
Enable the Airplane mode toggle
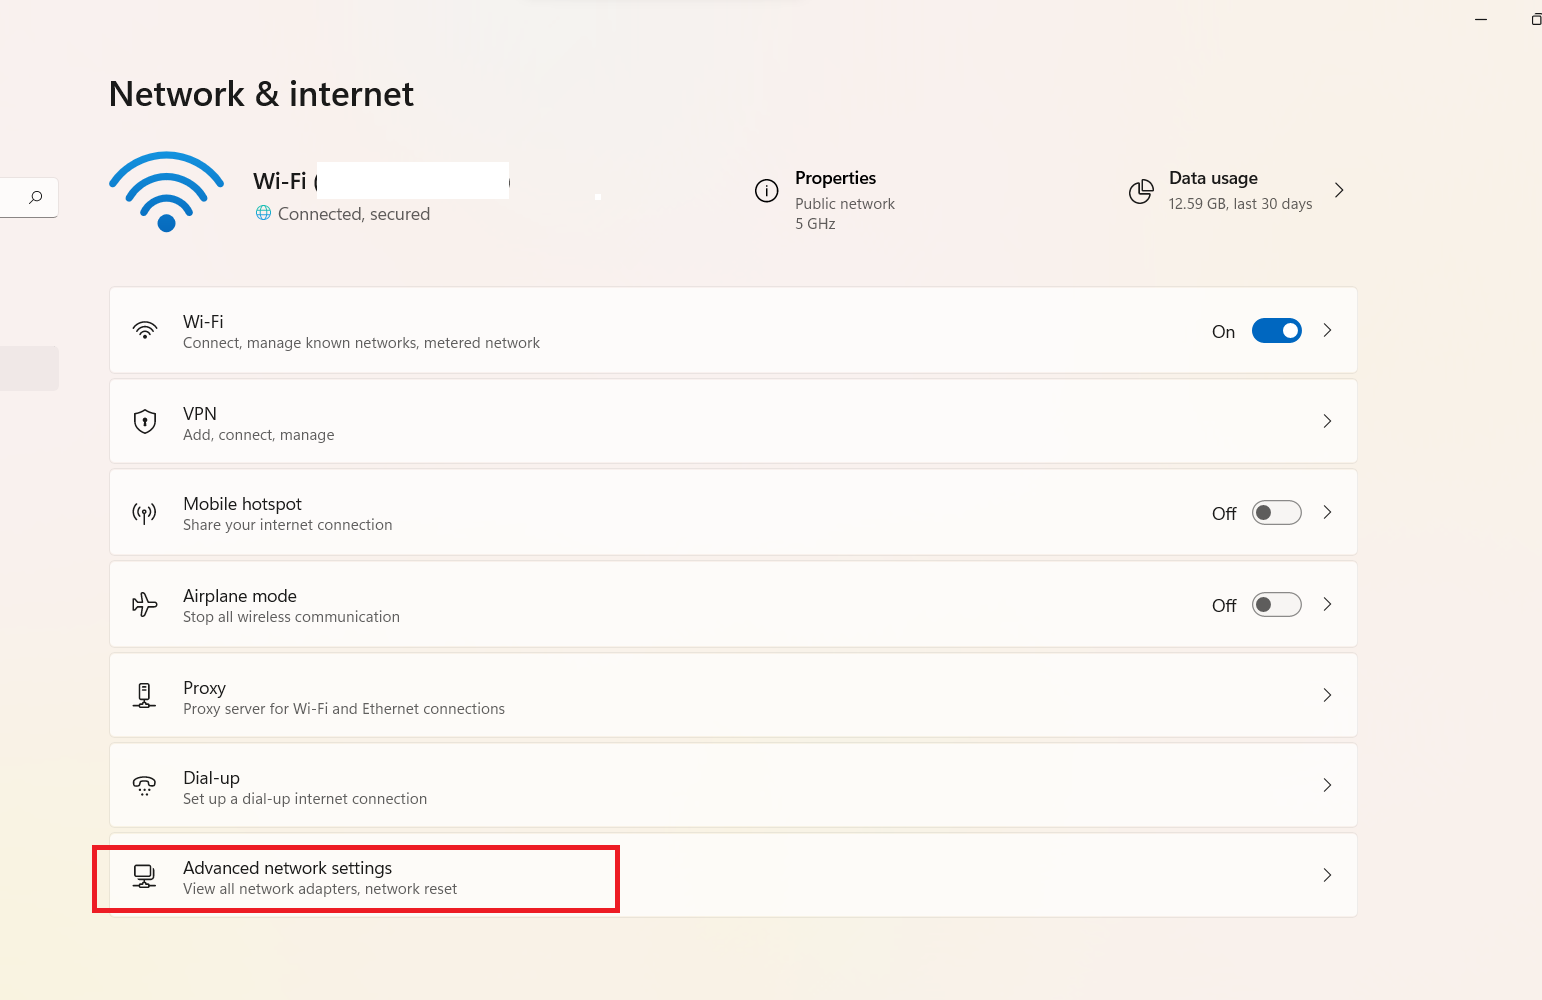(1277, 605)
